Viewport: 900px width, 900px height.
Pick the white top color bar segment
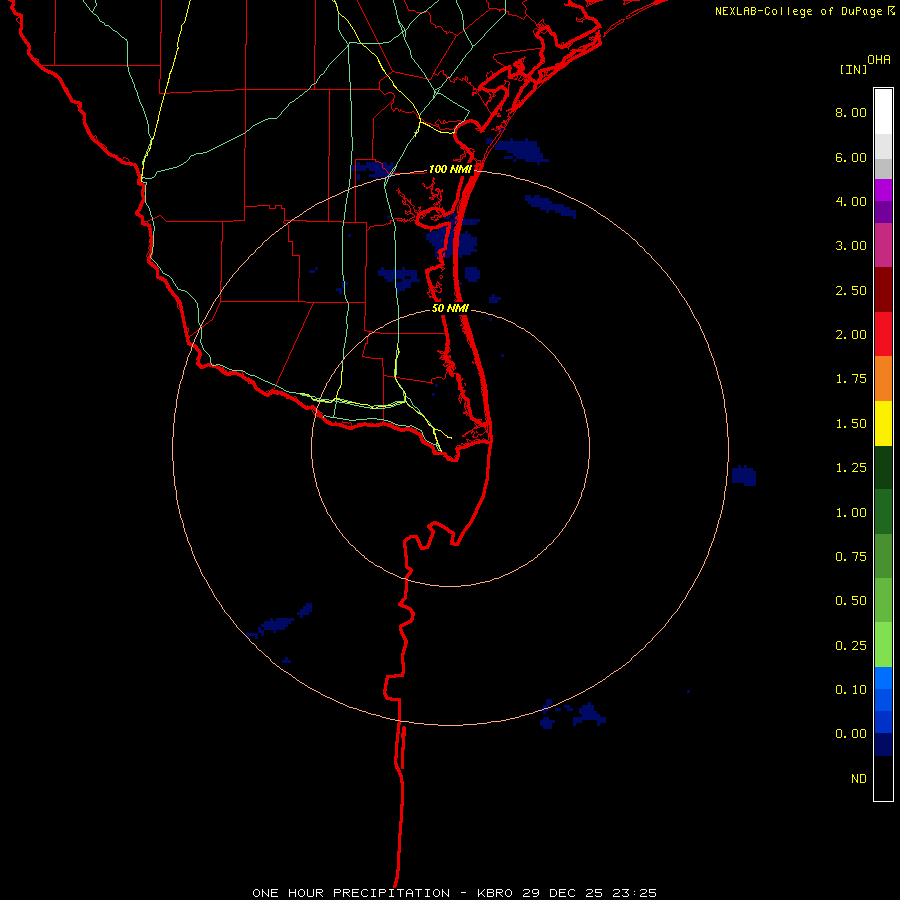883,112
